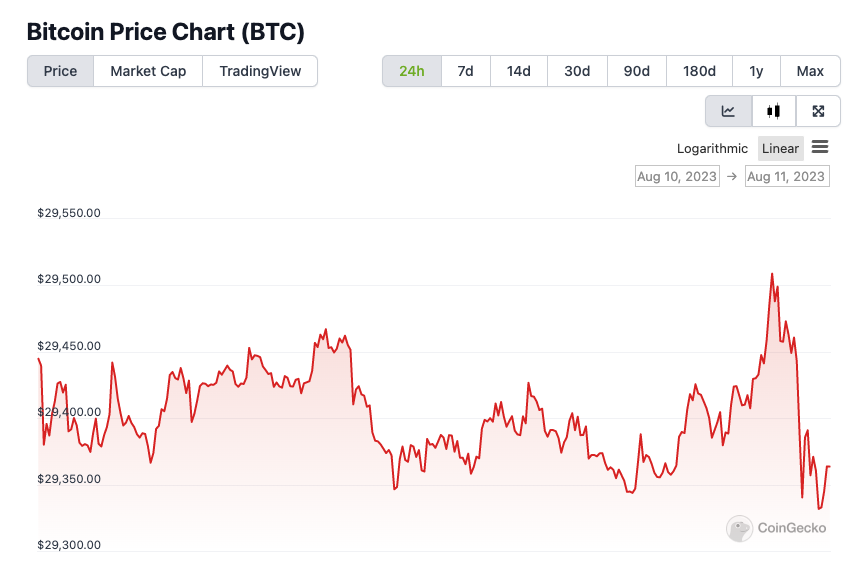The width and height of the screenshot is (868, 578).
Task: Edit end date Aug 11, 2023
Action: [786, 177]
